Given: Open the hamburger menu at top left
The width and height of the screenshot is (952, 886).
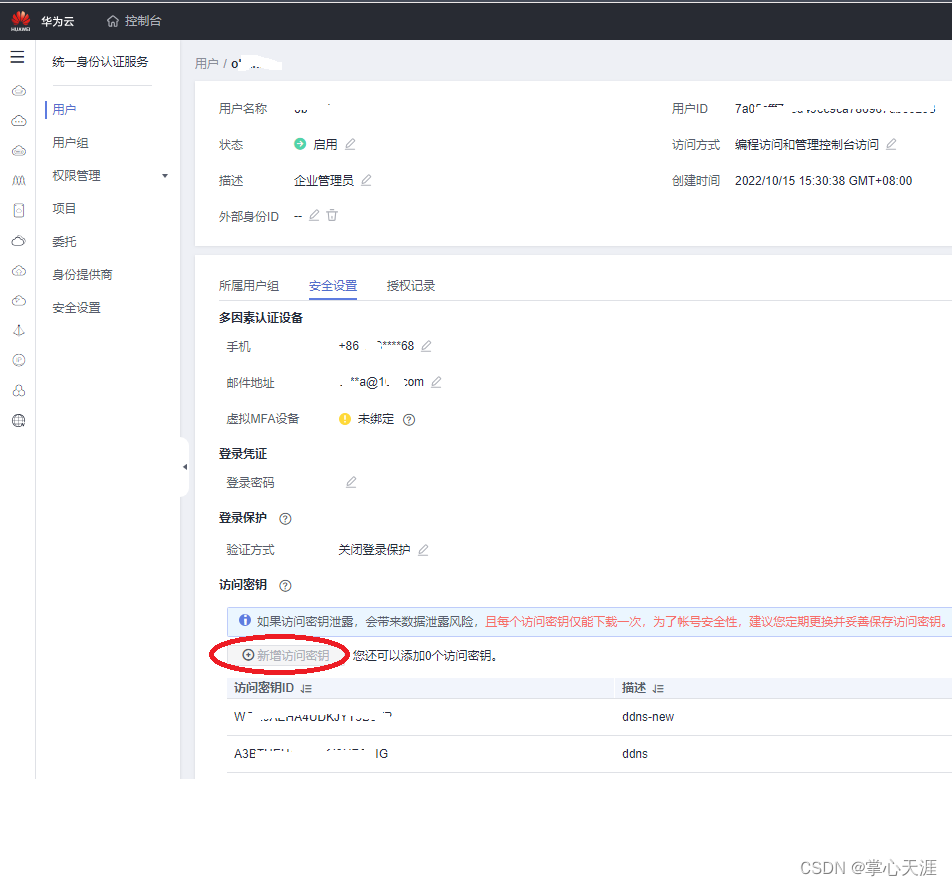Looking at the screenshot, I should (x=17, y=57).
